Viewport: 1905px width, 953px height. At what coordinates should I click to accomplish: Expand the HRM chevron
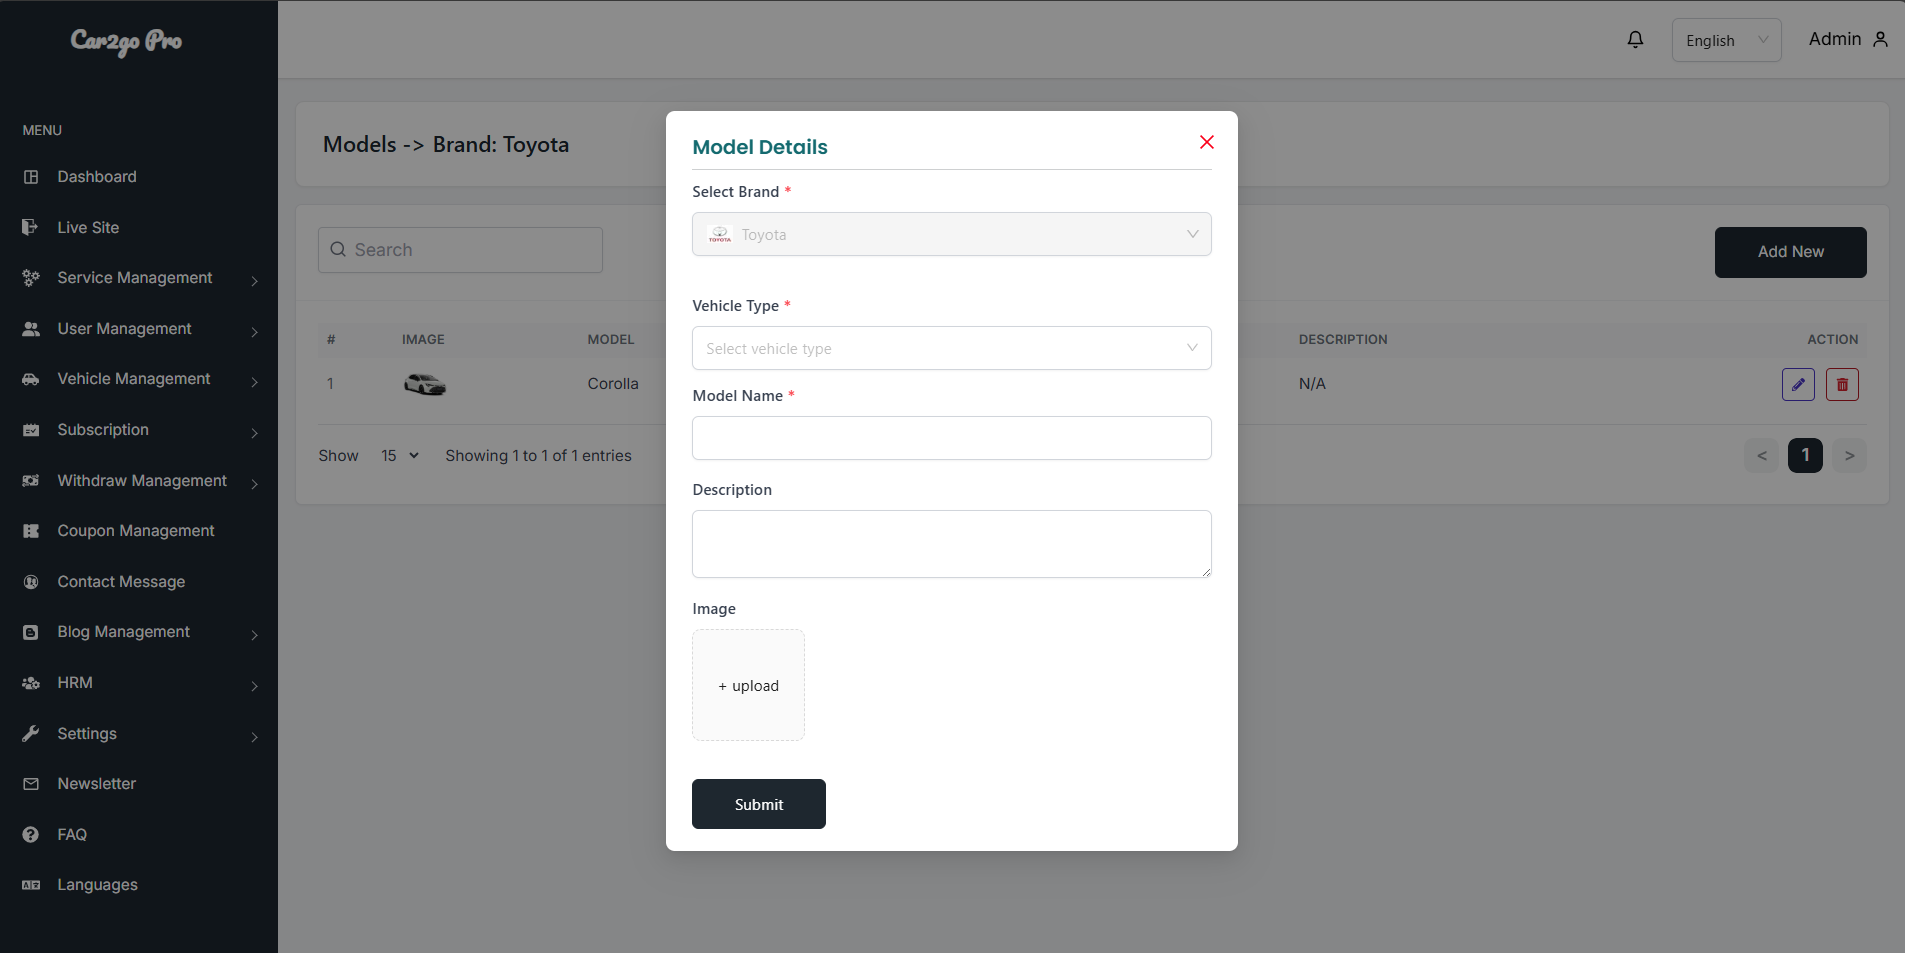255,686
